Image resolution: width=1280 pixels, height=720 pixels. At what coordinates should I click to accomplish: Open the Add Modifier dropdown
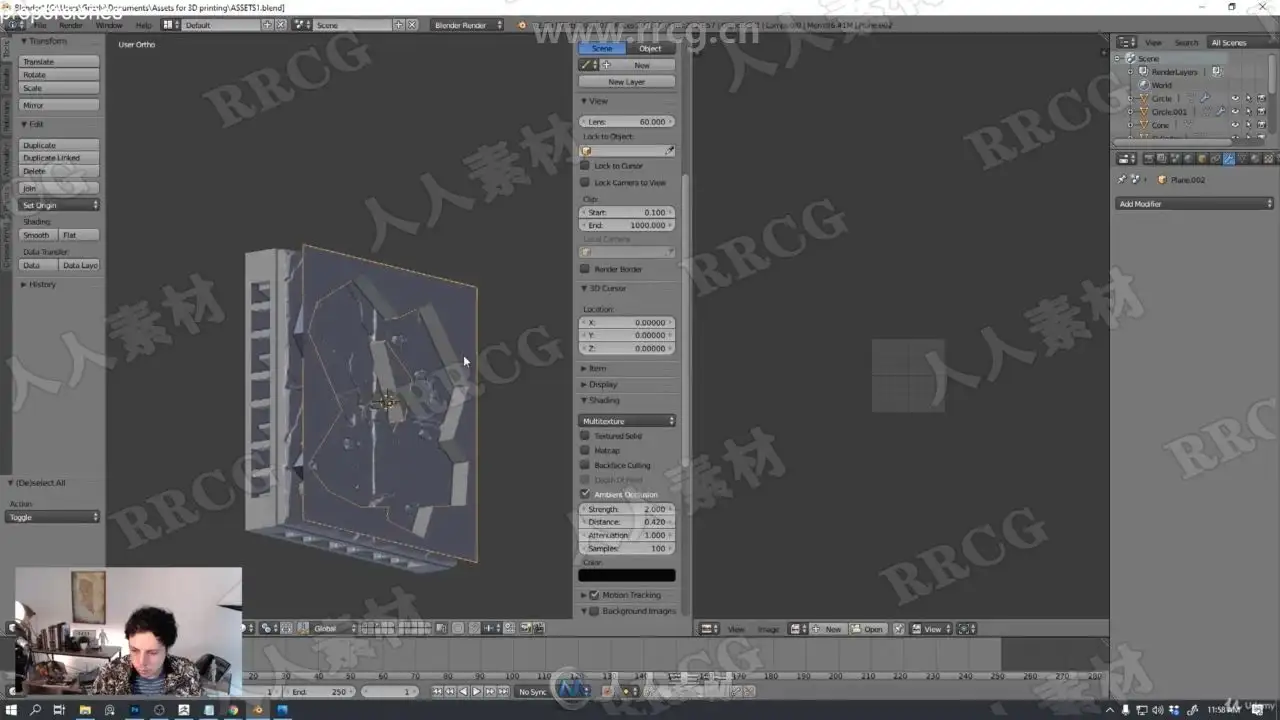click(1195, 204)
